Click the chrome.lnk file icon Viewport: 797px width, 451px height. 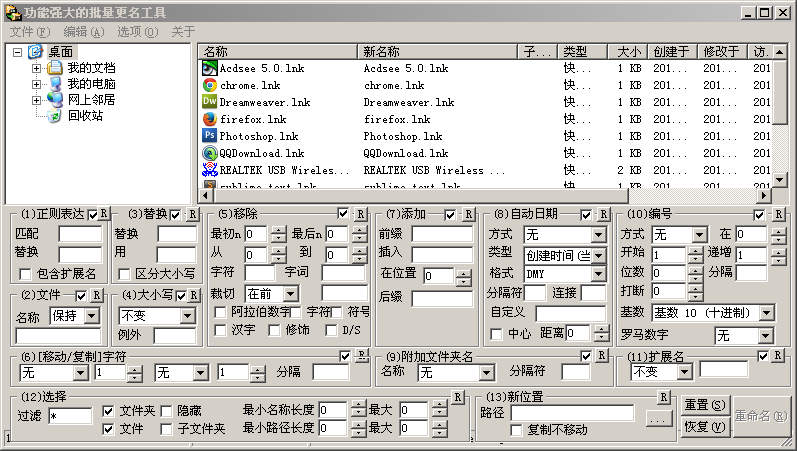(x=210, y=85)
